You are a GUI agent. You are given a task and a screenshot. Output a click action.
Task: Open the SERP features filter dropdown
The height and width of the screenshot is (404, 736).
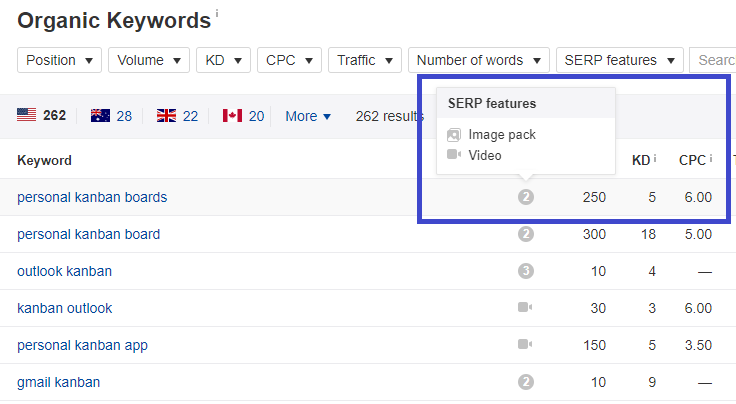click(x=620, y=60)
